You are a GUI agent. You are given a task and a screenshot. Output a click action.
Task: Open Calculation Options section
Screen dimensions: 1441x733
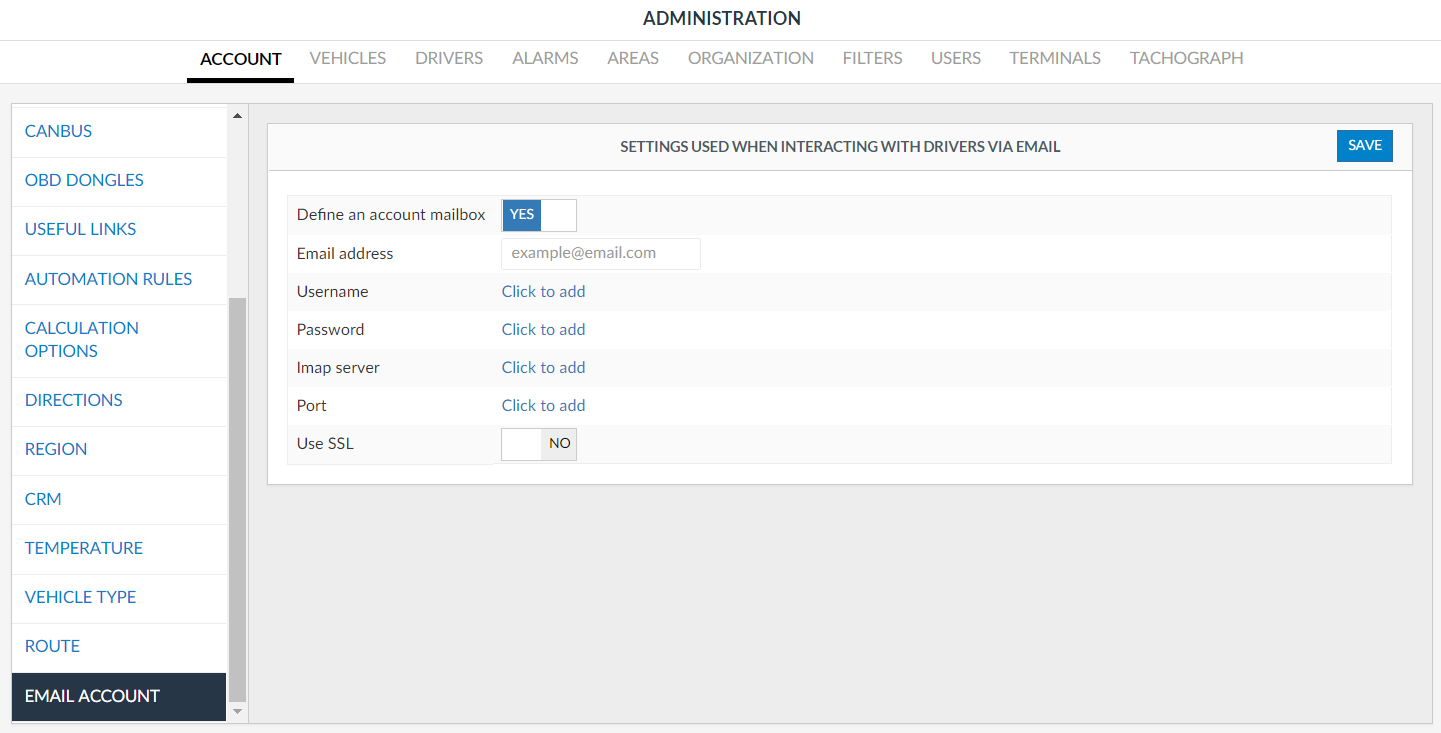click(82, 340)
